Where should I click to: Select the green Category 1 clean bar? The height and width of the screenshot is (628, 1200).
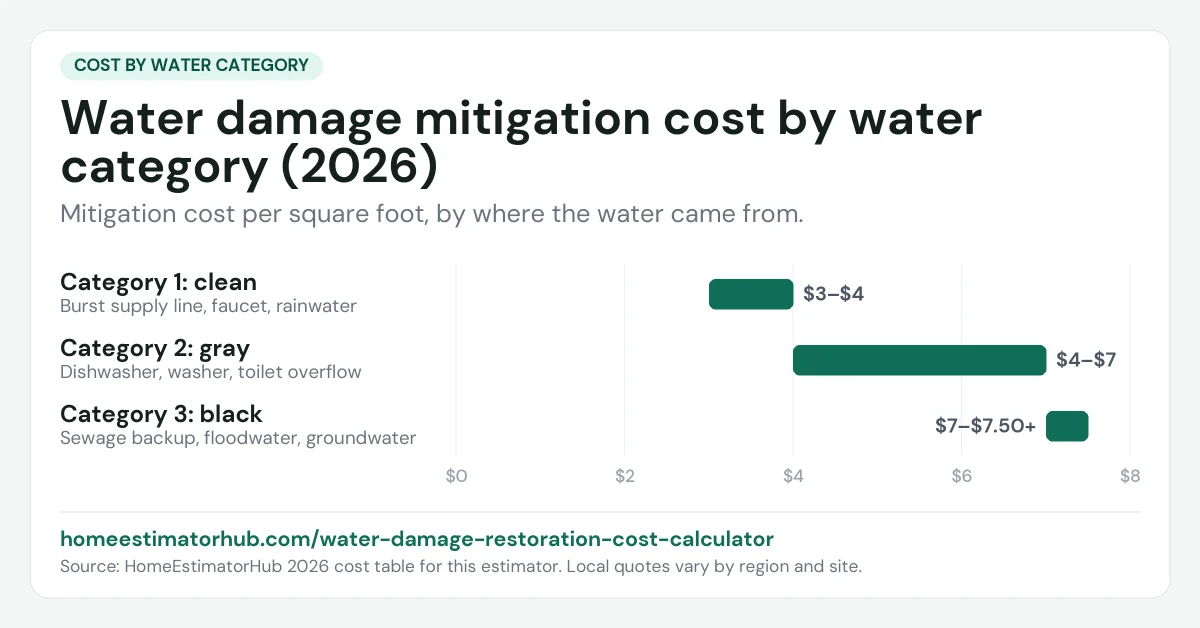click(x=751, y=294)
